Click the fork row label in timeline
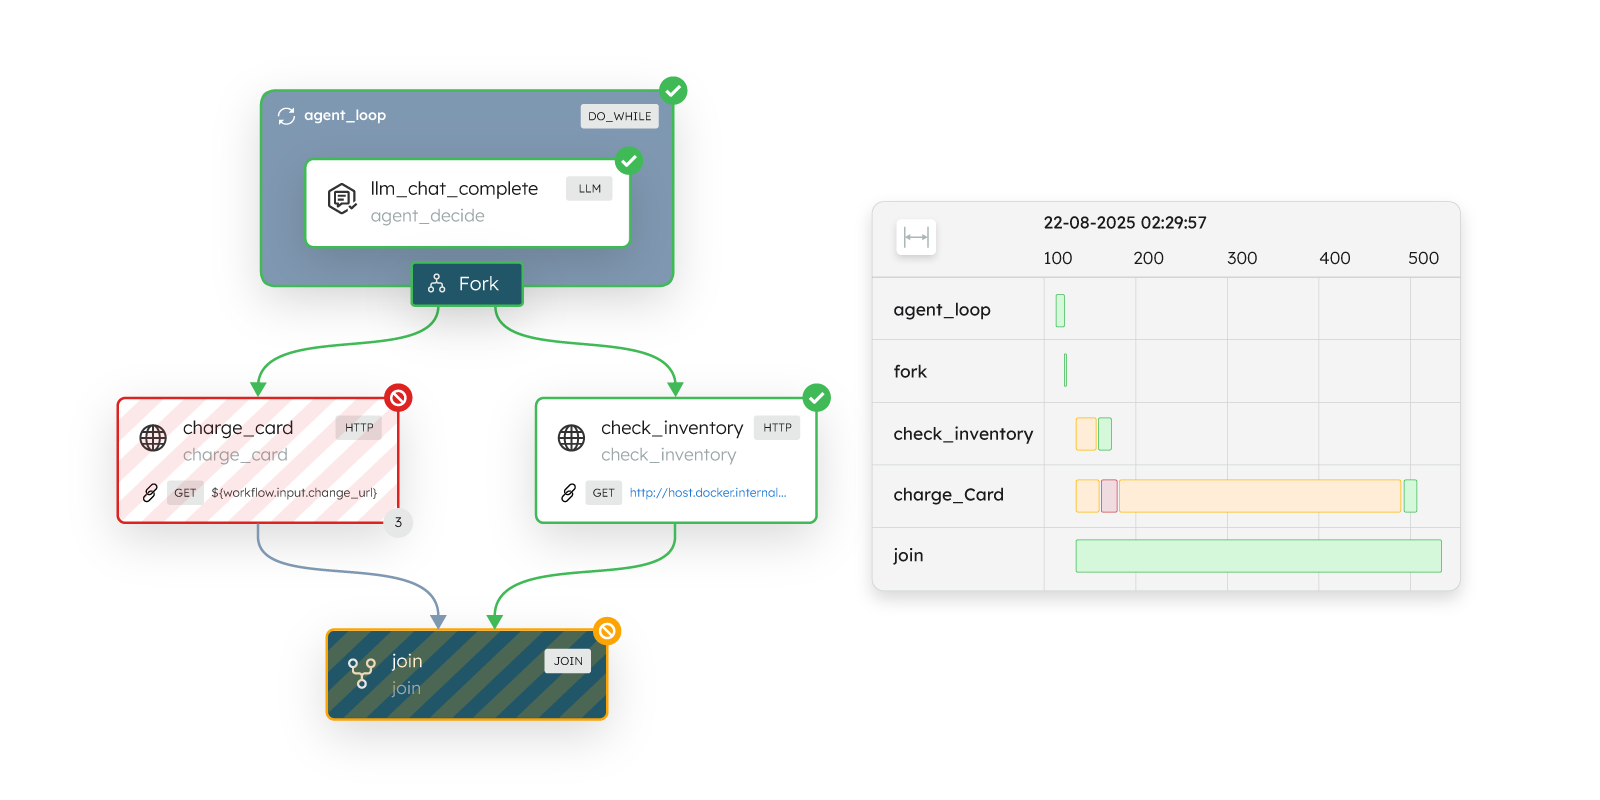This screenshot has height=800, width=1600. click(x=910, y=372)
